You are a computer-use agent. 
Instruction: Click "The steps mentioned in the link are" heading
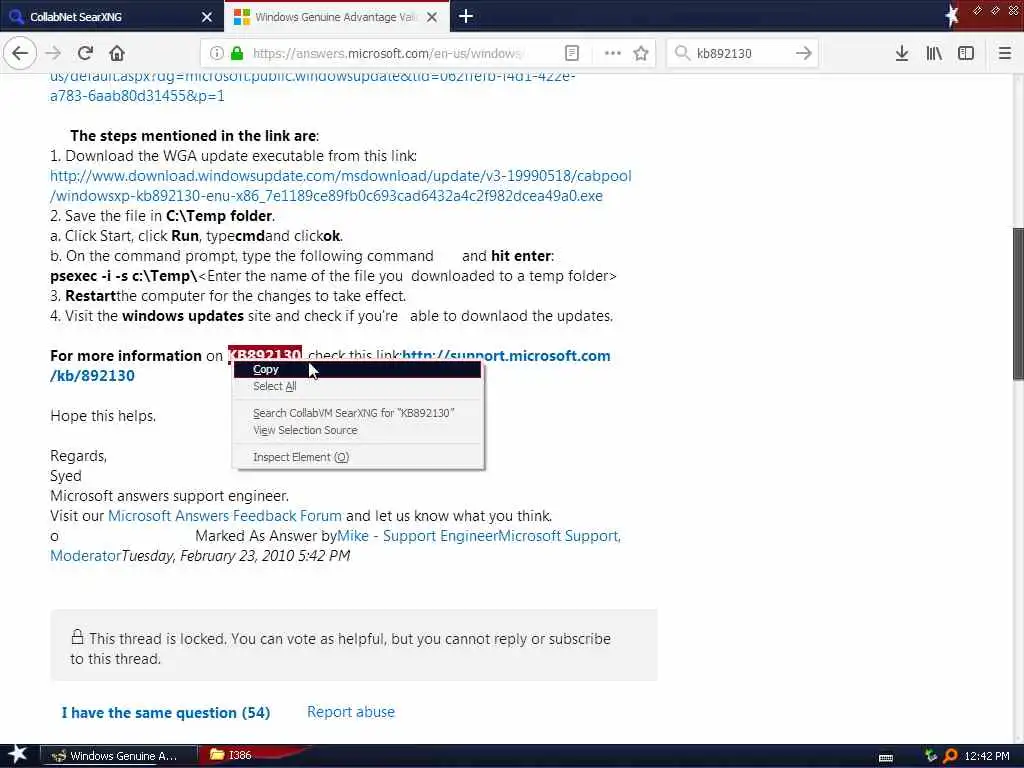pyautogui.click(x=193, y=136)
